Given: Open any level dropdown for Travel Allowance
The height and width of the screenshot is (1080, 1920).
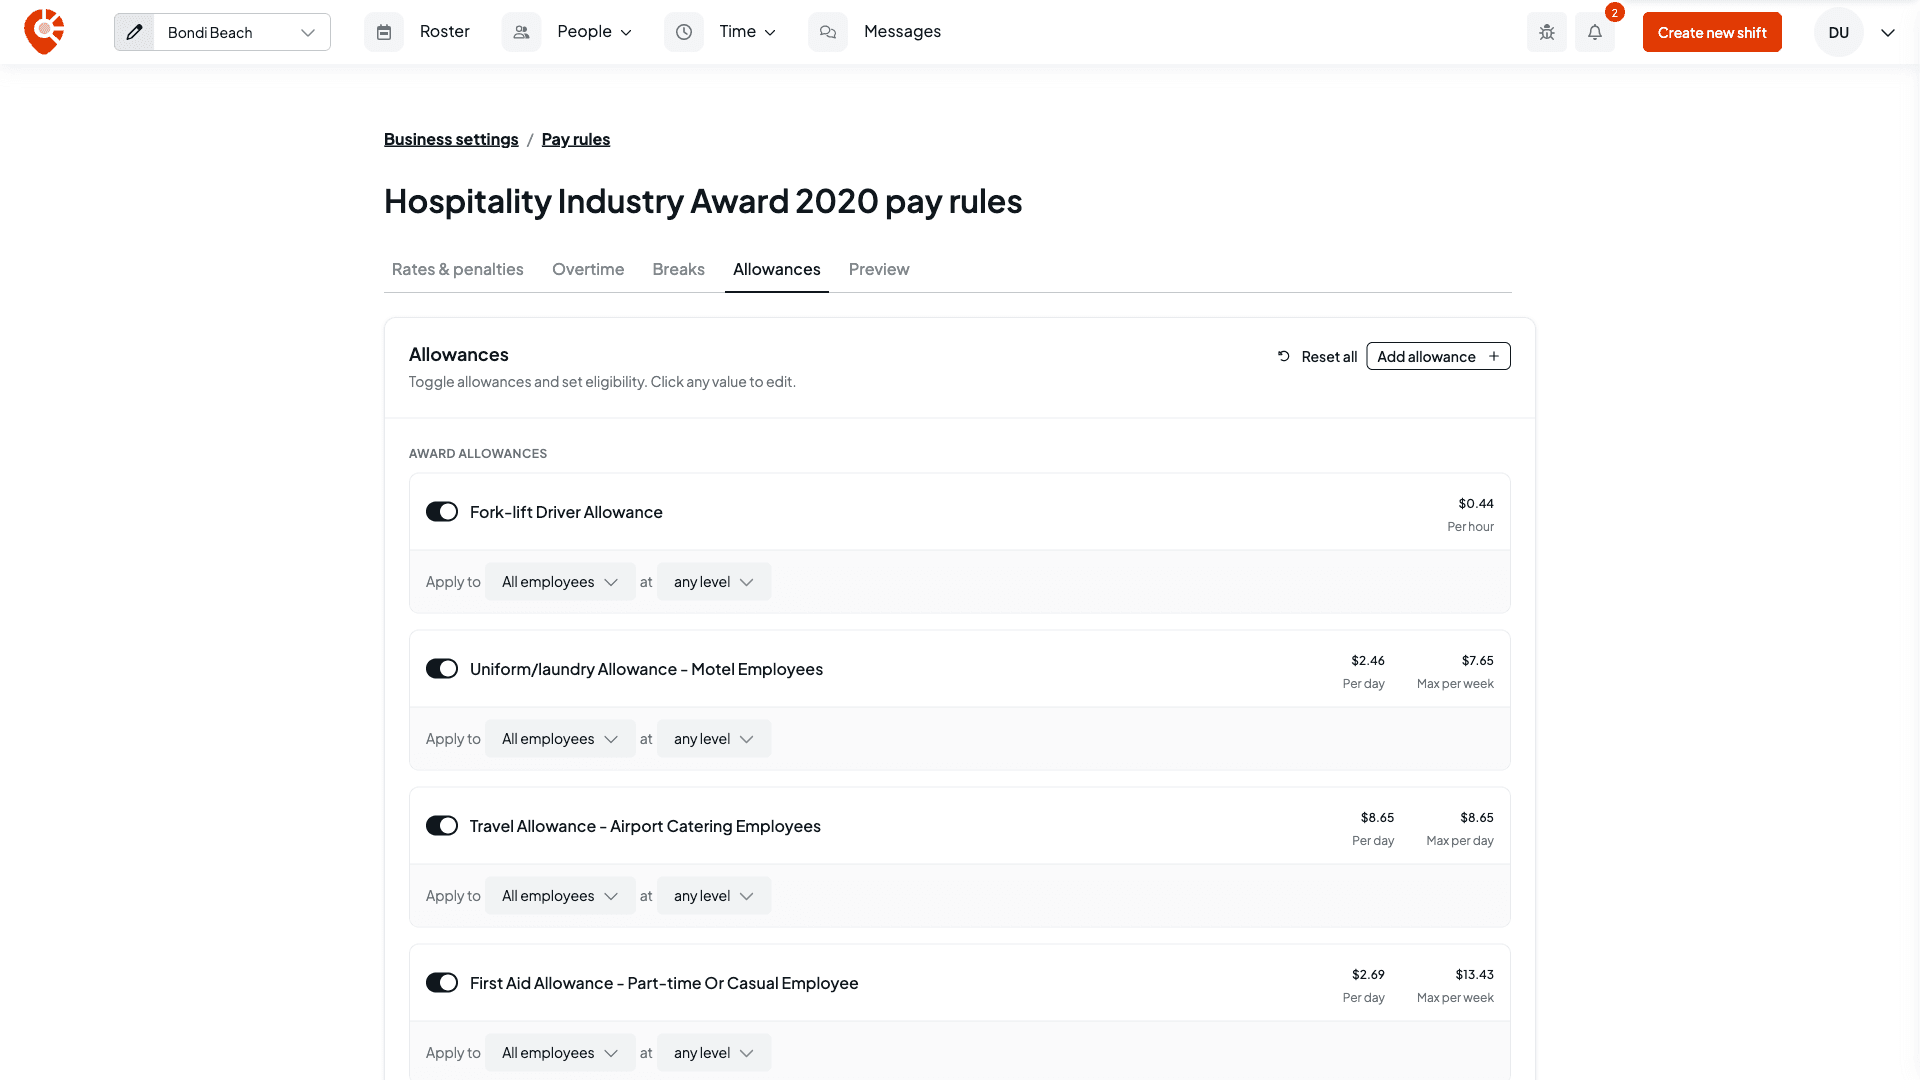Looking at the screenshot, I should pos(714,896).
